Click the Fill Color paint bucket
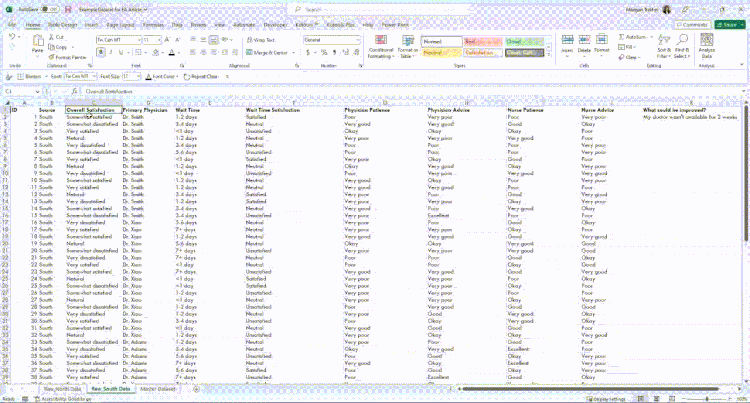The width and height of the screenshot is (750, 403). point(155,53)
